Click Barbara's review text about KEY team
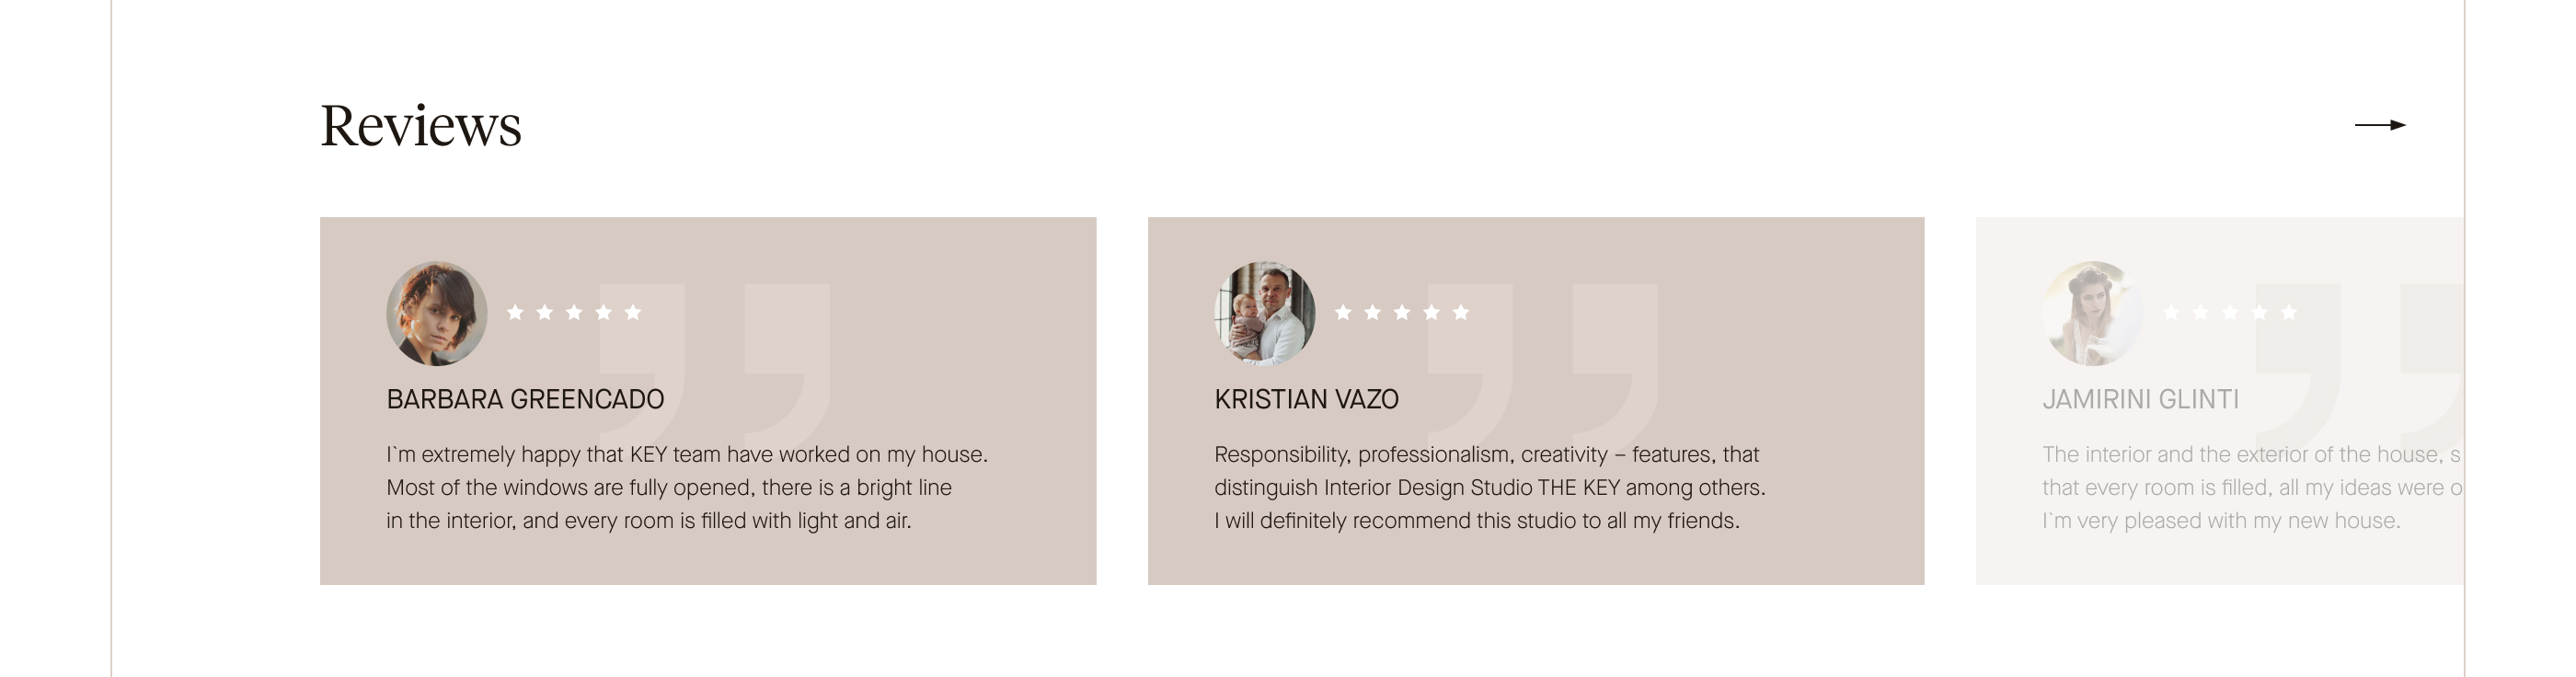 click(x=687, y=487)
